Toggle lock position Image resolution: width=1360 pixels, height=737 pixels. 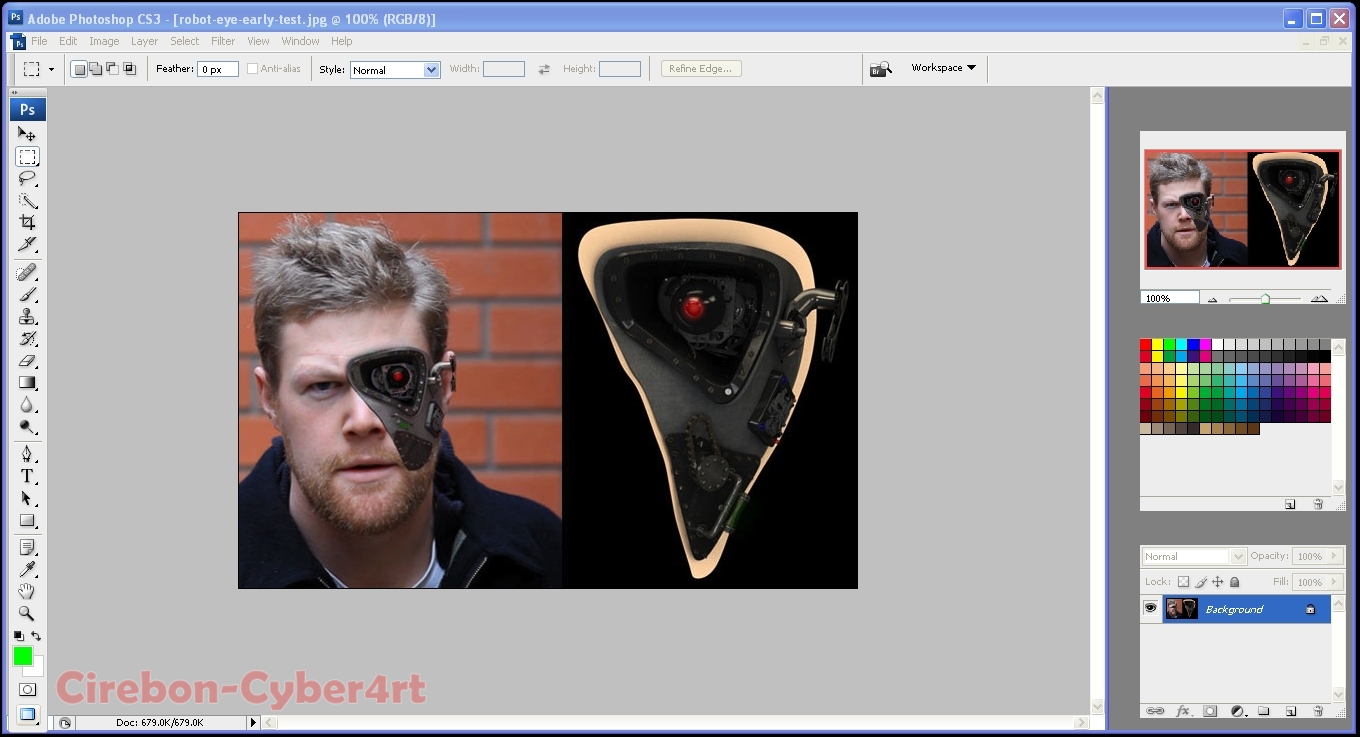click(x=1218, y=582)
